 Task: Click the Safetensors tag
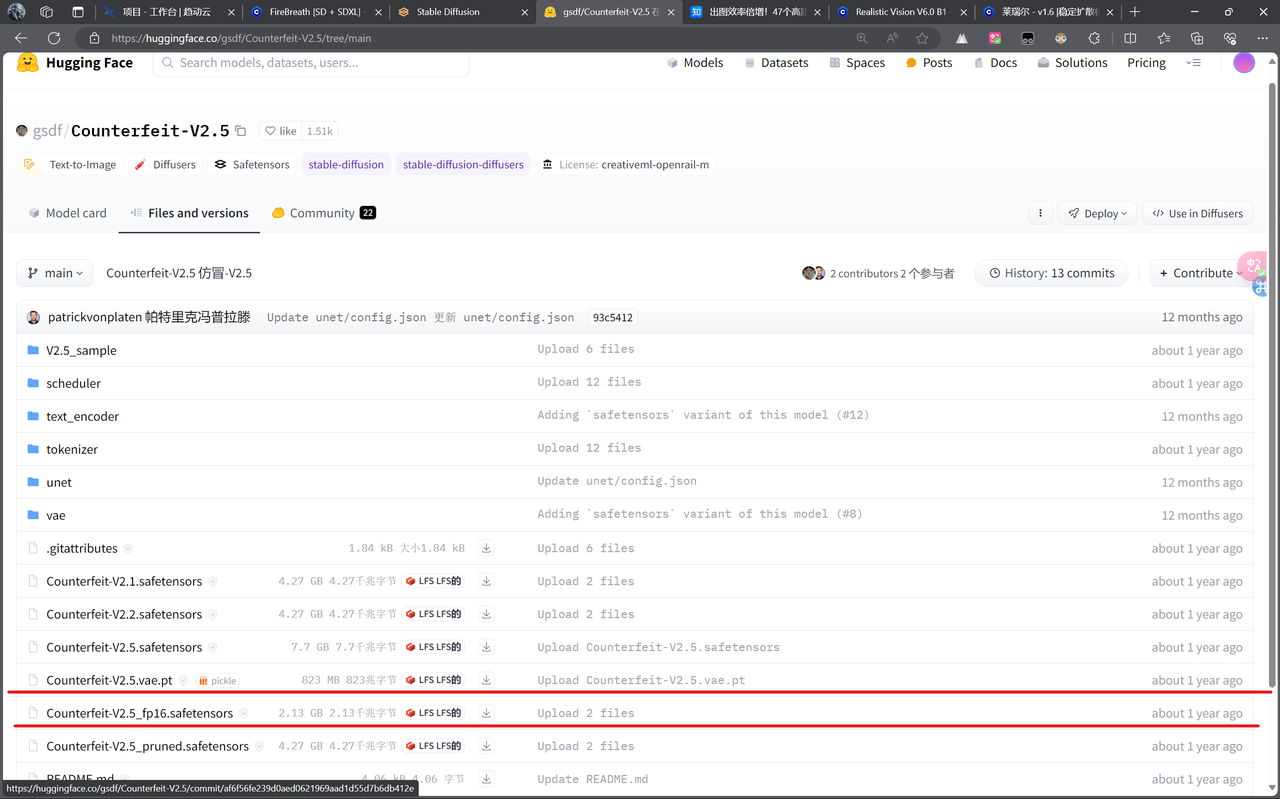click(x=251, y=164)
